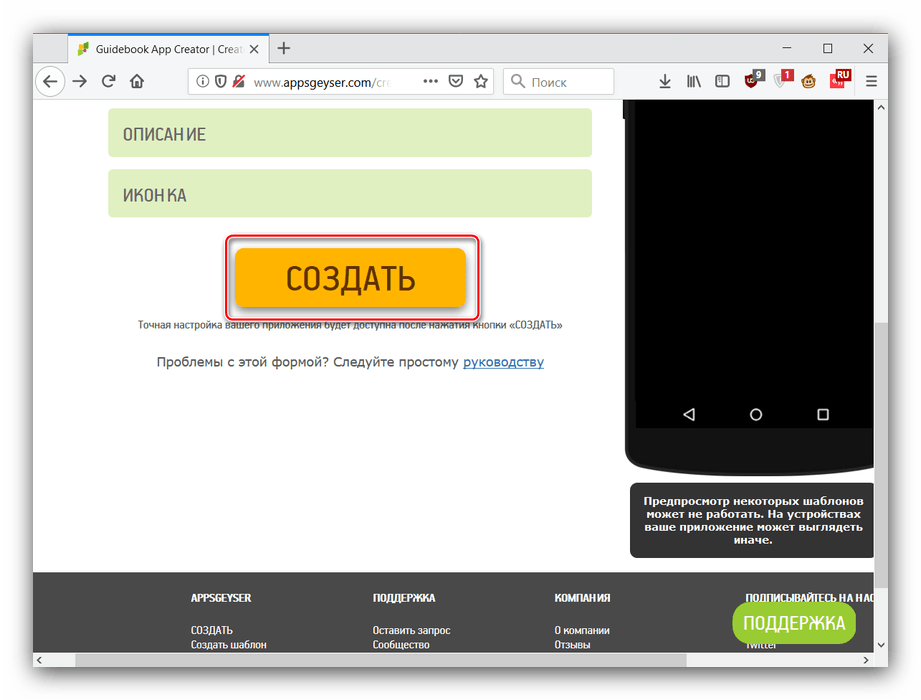Click the crossed-out permission icon in address bar
921x700 pixels.
[238, 81]
